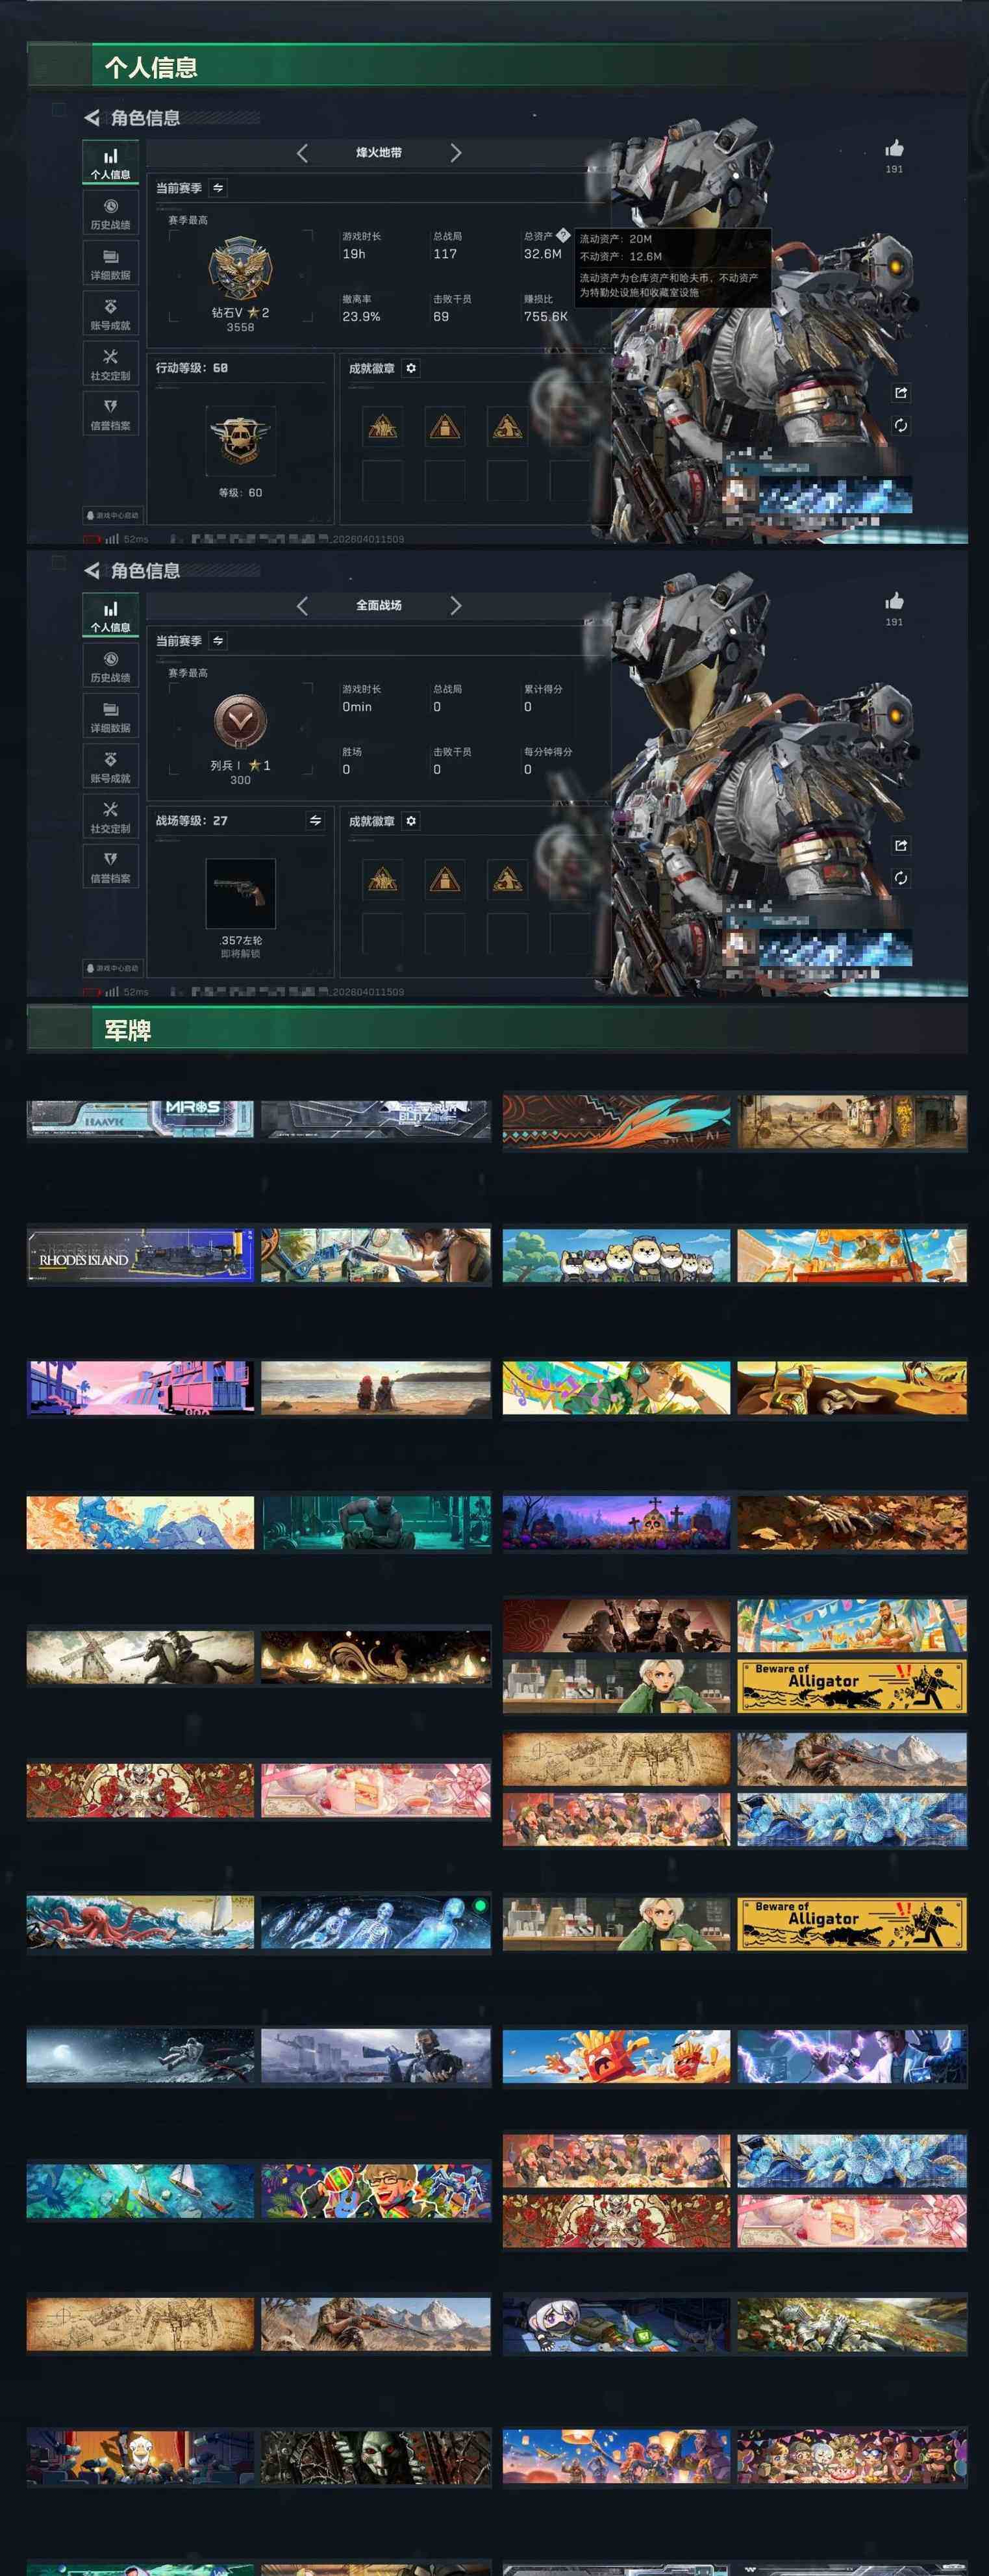Click share icon in the 全面战场 panel
Image resolution: width=989 pixels, height=2576 pixels.
tap(901, 846)
